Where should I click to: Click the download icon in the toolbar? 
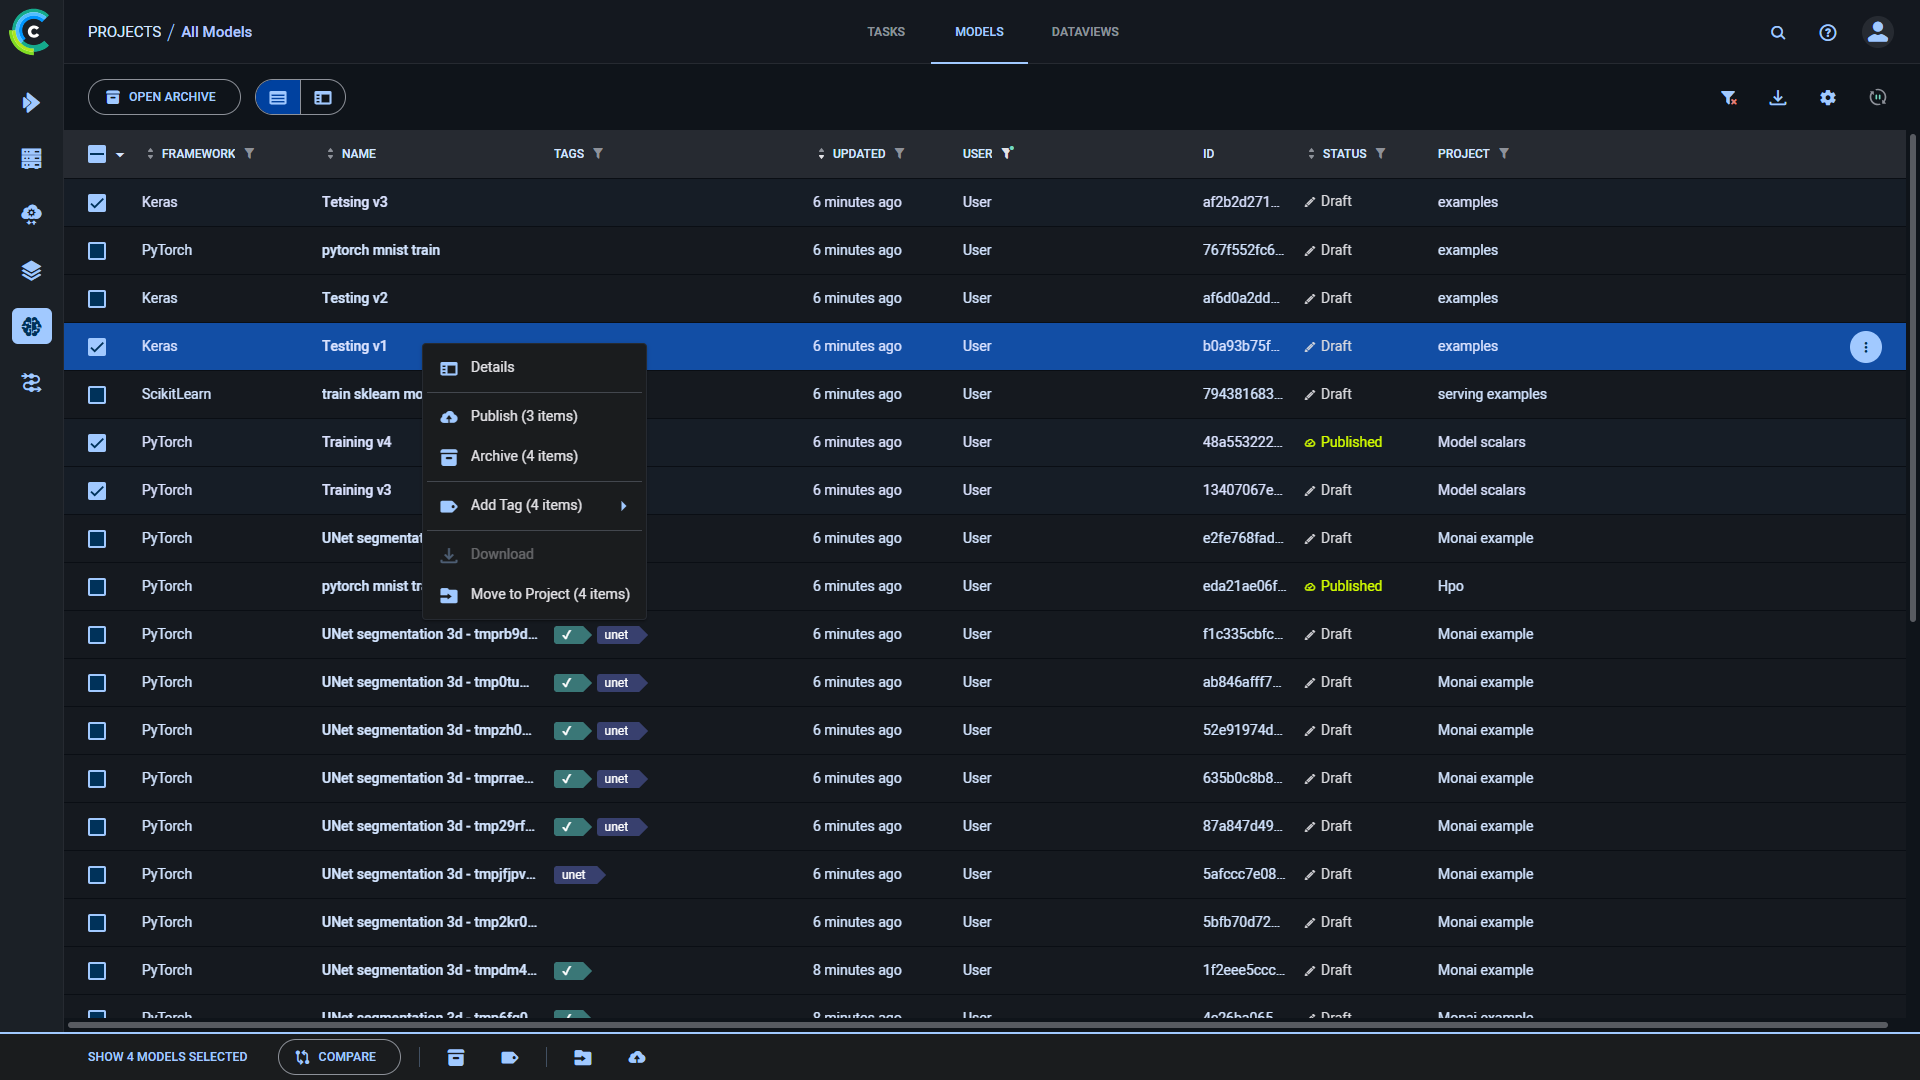[1778, 98]
